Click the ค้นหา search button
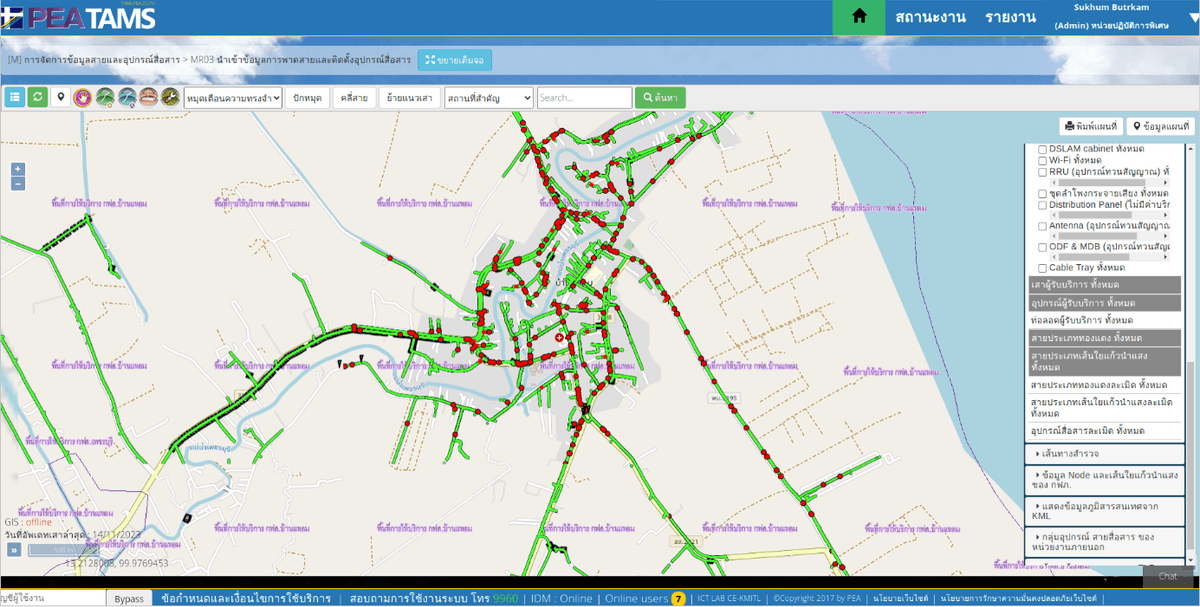The image size is (1200, 607). point(660,97)
